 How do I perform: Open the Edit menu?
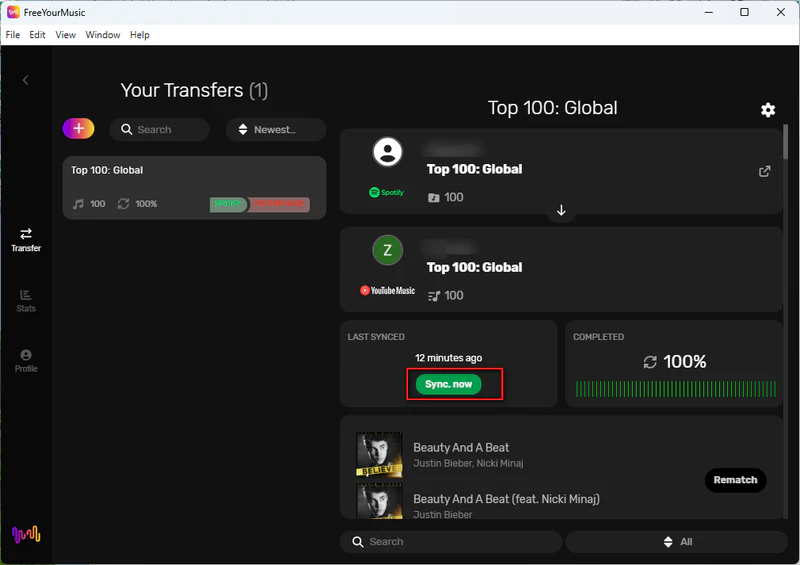pyautogui.click(x=37, y=35)
